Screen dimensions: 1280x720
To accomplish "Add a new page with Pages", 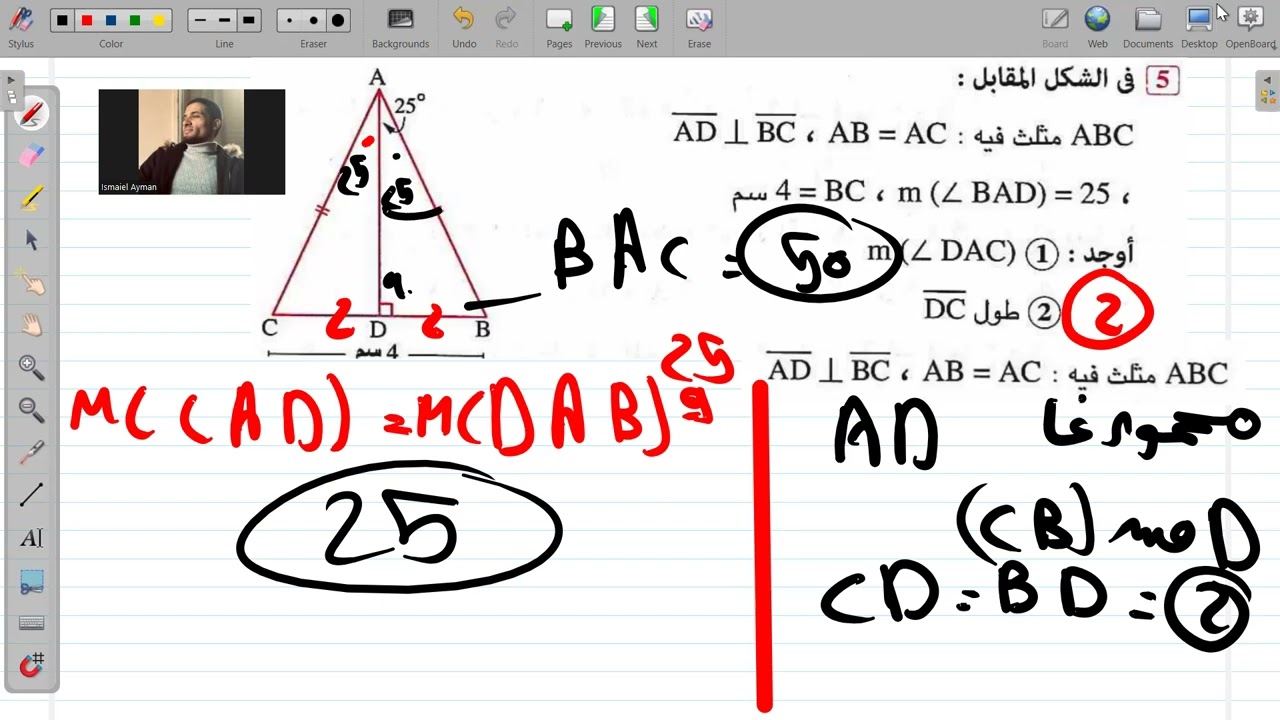I will [x=559, y=27].
